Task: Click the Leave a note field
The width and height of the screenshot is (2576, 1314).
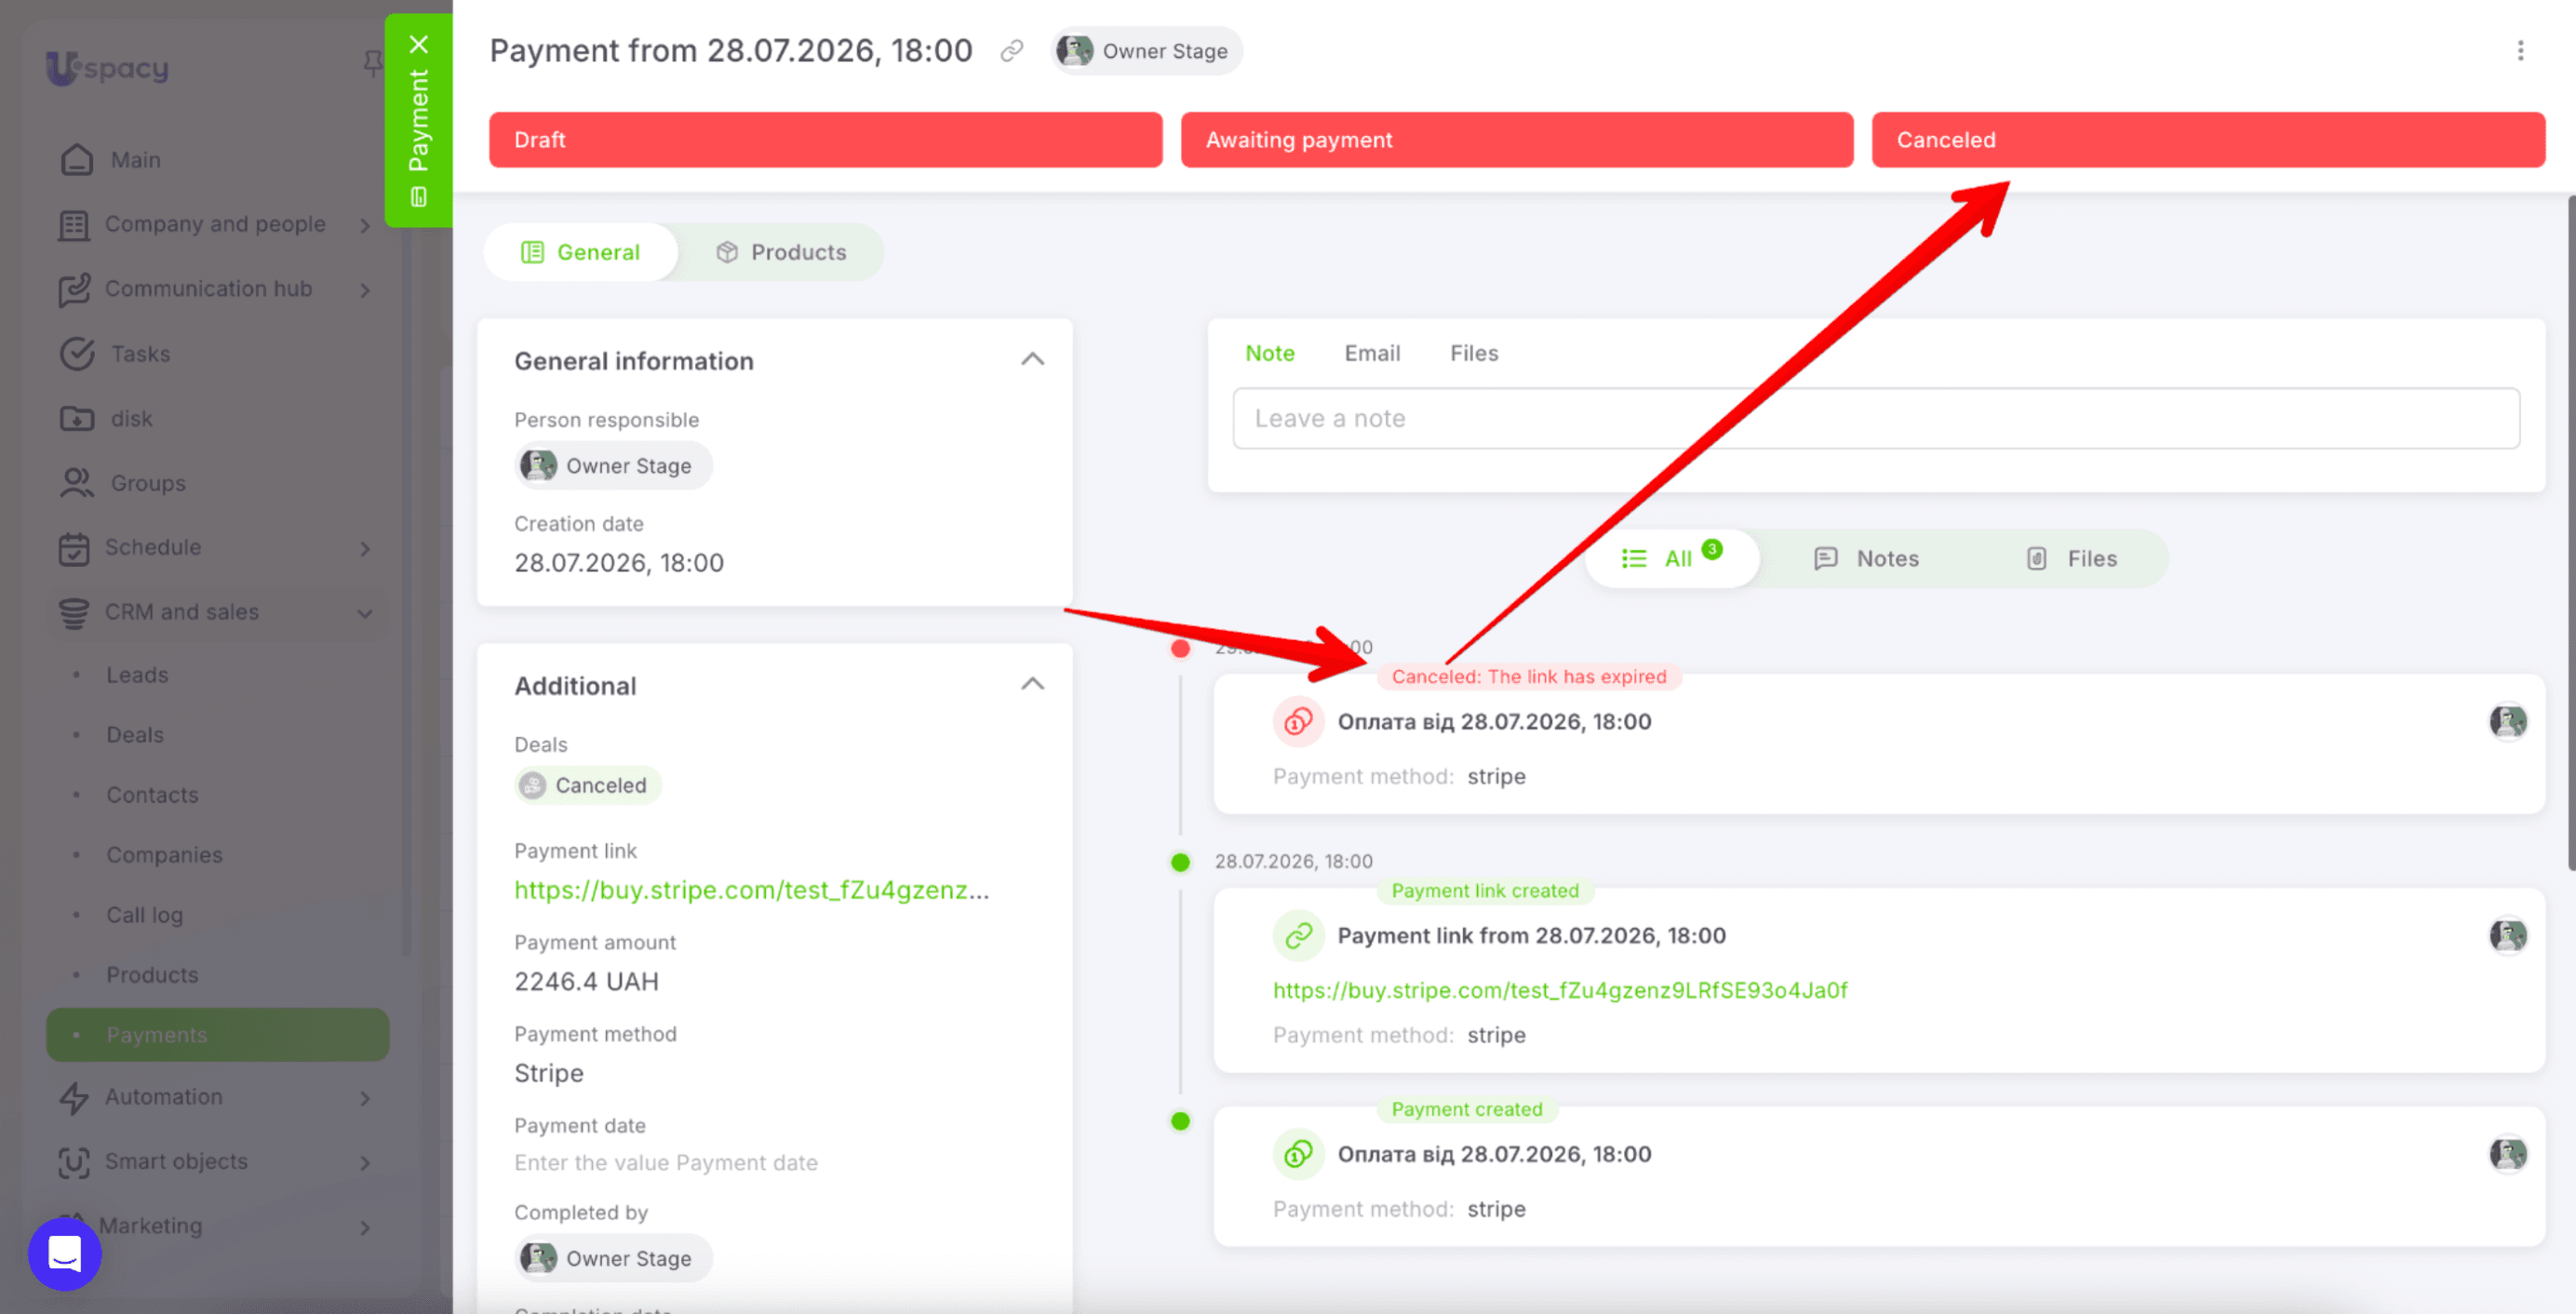Action: click(1875, 418)
